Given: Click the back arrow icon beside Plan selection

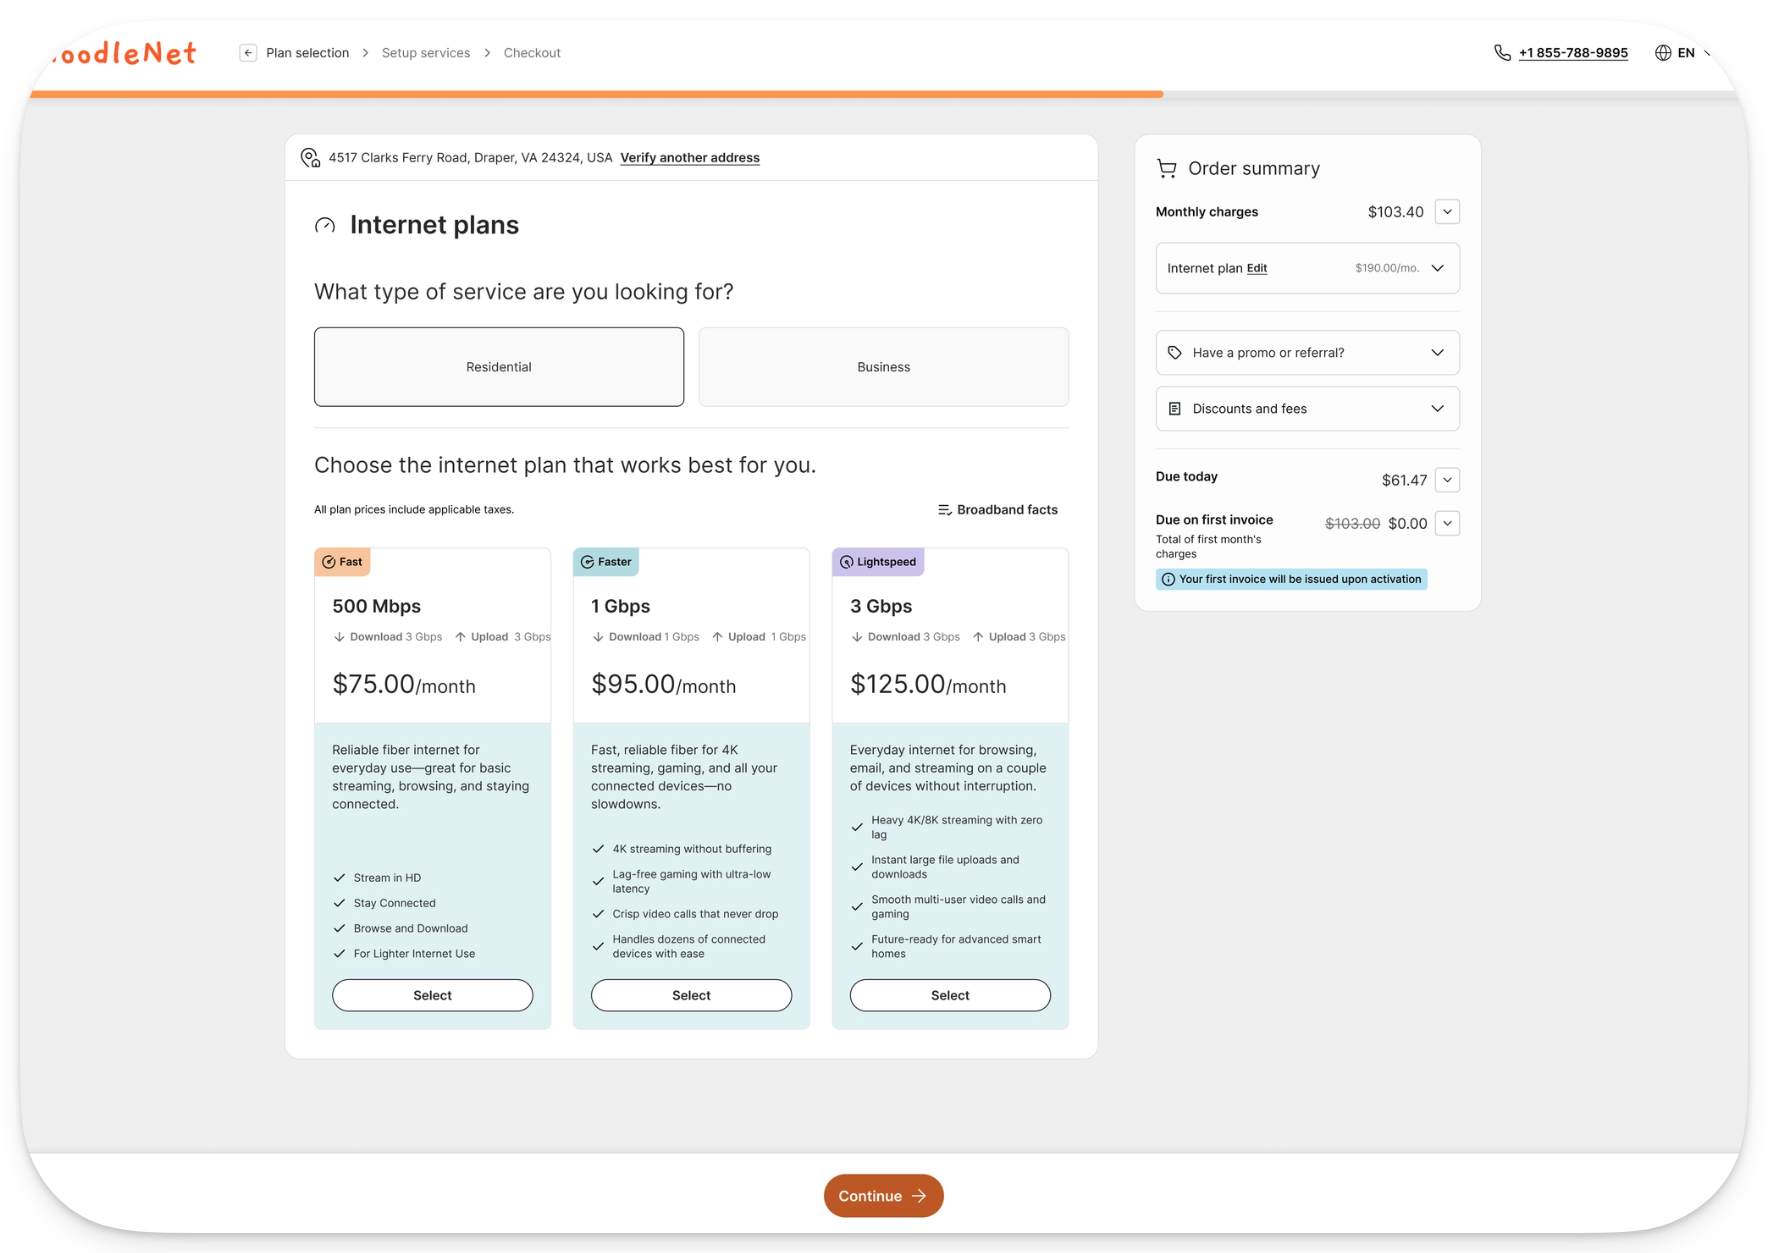Looking at the screenshot, I should (248, 53).
